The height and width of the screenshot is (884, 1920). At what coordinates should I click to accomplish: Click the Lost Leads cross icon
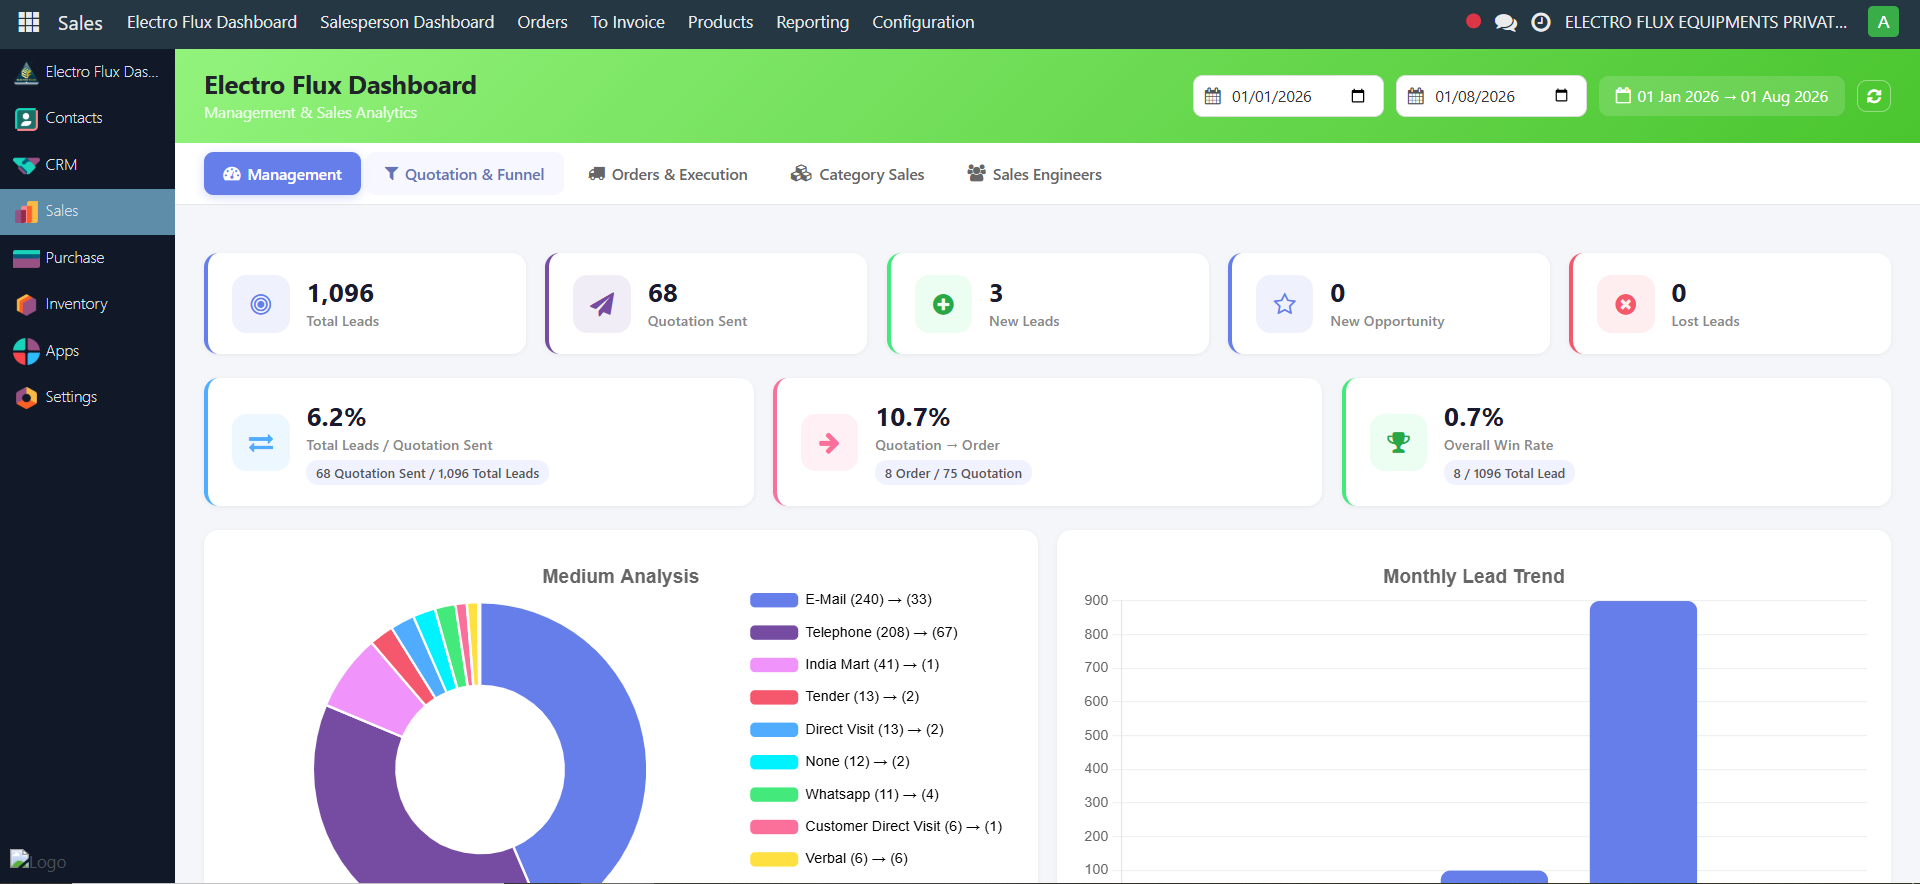[x=1626, y=304]
